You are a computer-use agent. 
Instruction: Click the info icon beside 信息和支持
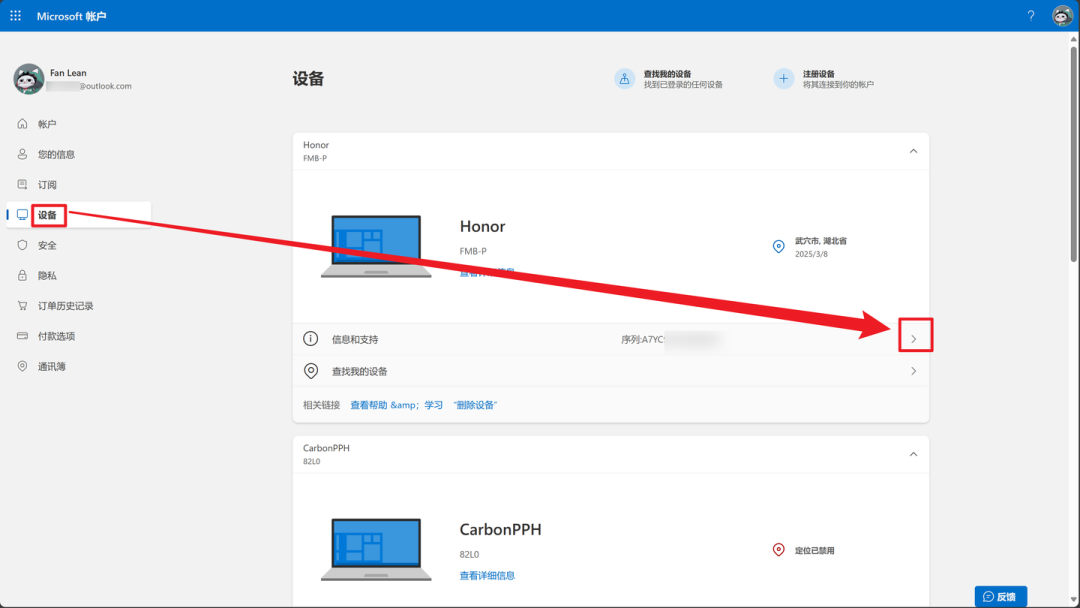click(311, 339)
